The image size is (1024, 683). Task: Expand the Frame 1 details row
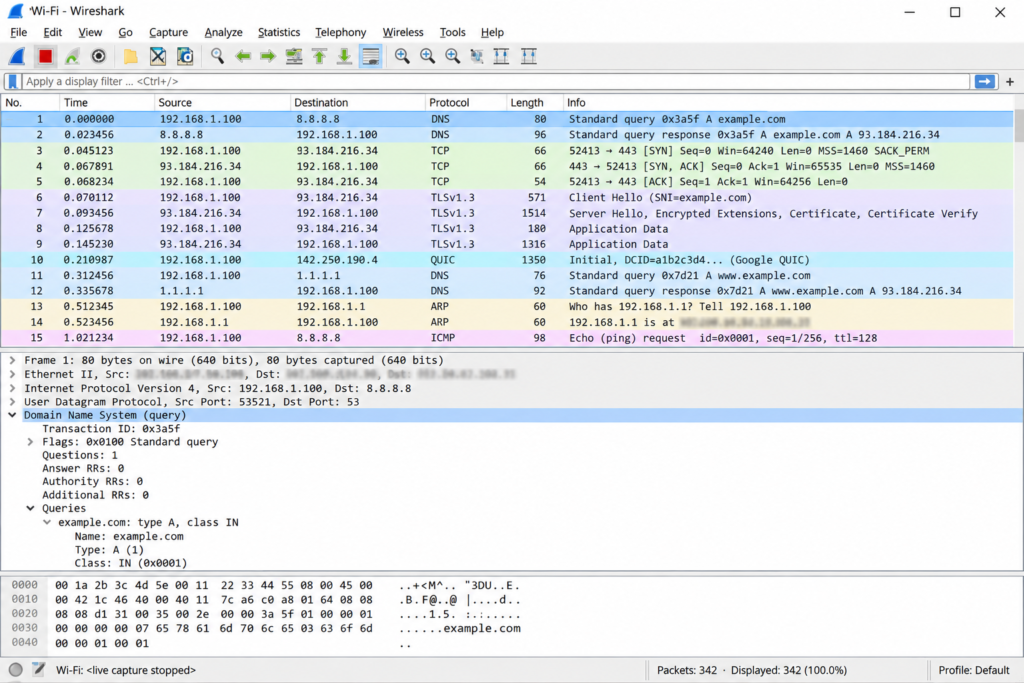12,360
